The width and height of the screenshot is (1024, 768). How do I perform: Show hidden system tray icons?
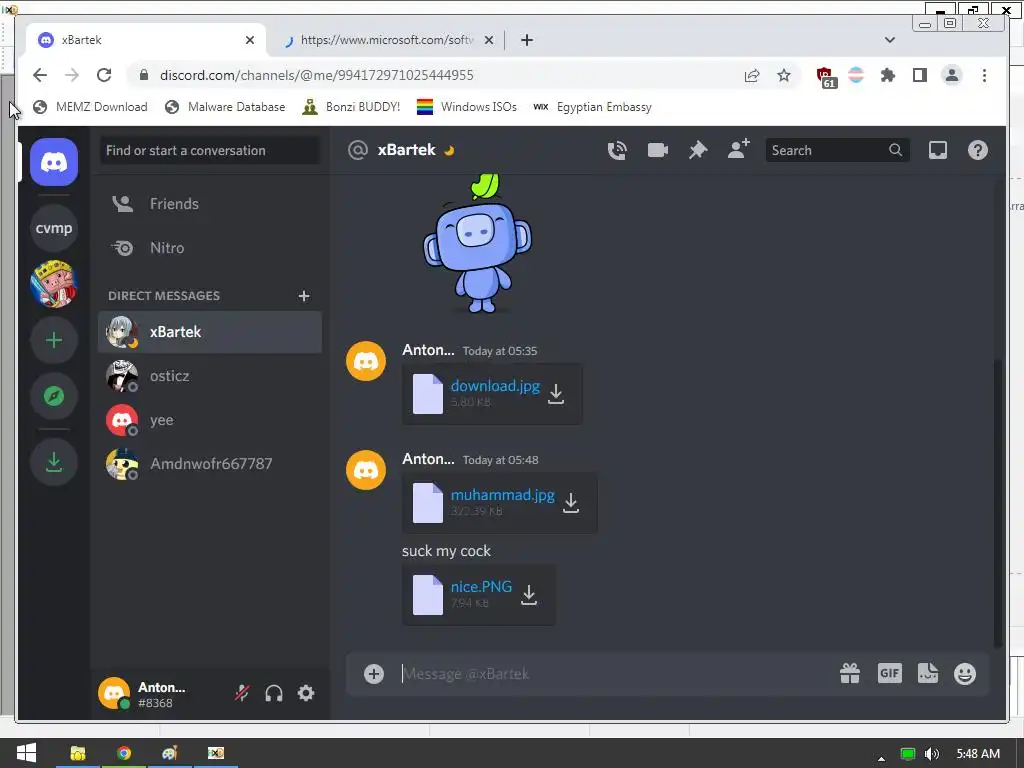coord(881,758)
